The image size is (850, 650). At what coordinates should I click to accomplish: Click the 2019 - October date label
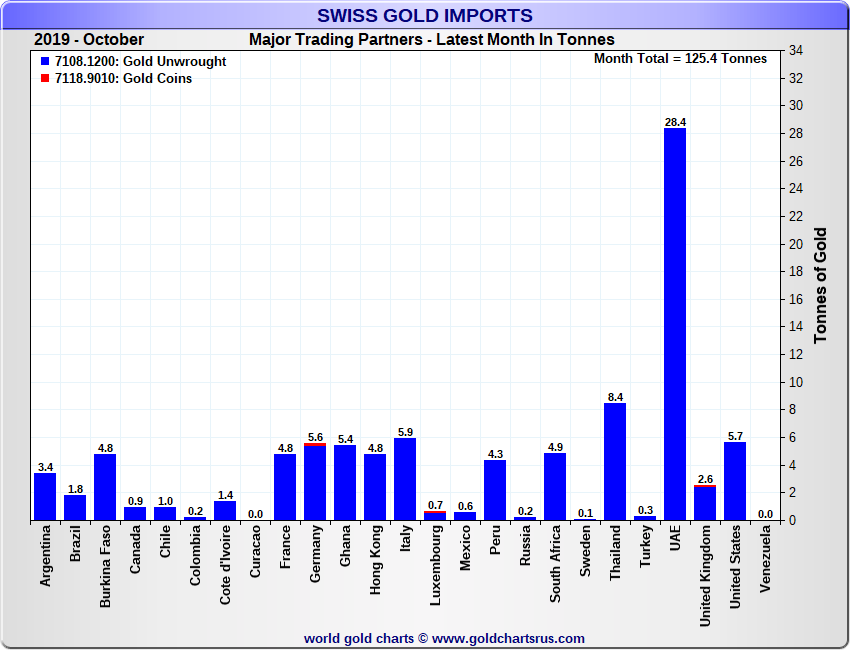(x=89, y=40)
